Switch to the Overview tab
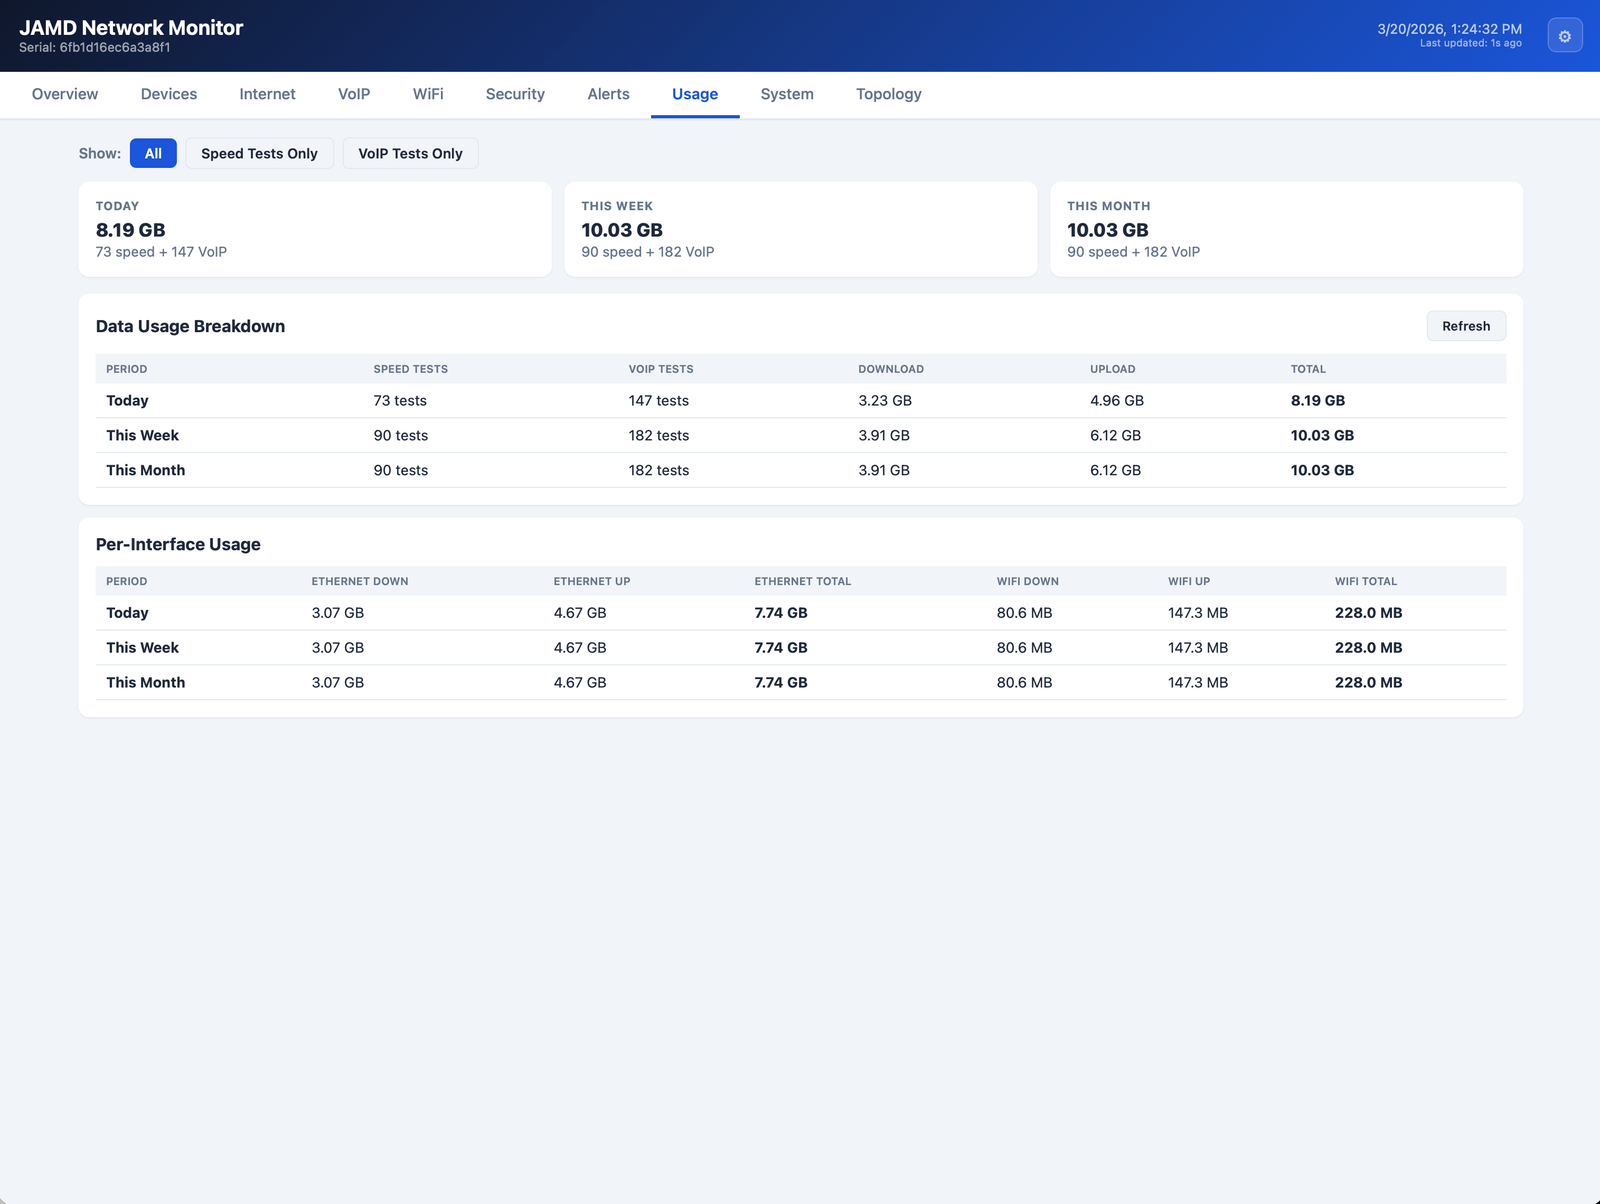This screenshot has height=1204, width=1600. click(64, 94)
